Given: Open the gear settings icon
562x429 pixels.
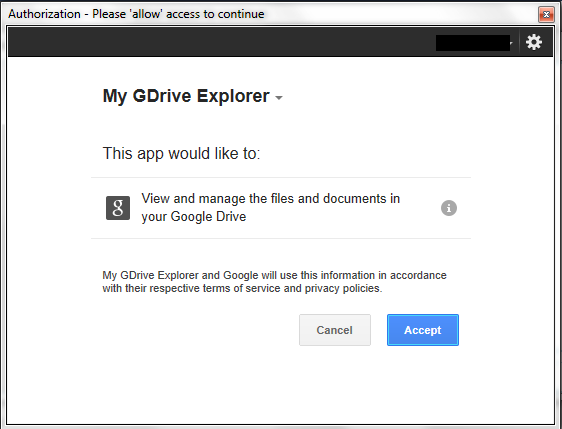Looking at the screenshot, I should [x=534, y=42].
